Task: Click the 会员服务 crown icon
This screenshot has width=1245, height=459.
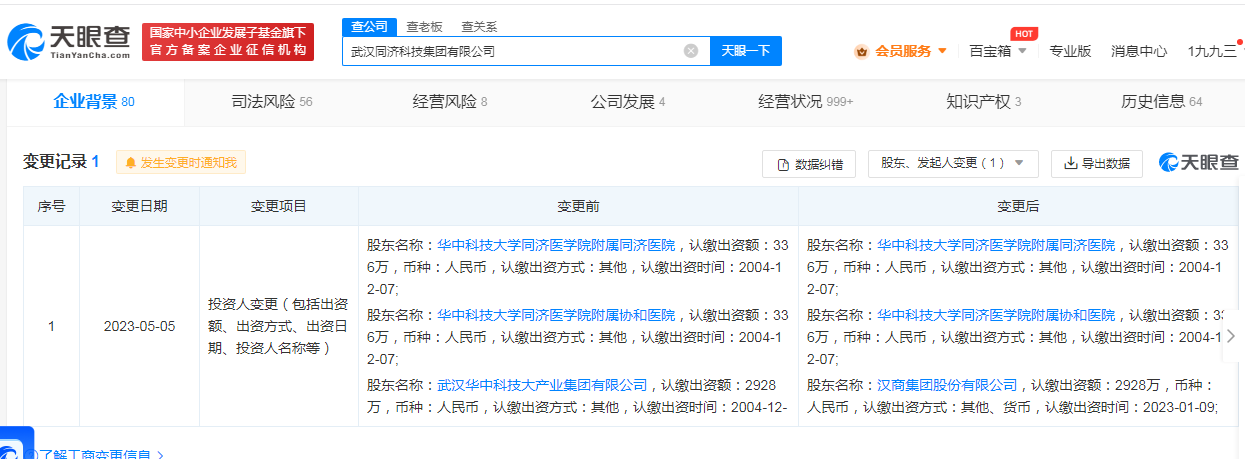Action: point(861,51)
